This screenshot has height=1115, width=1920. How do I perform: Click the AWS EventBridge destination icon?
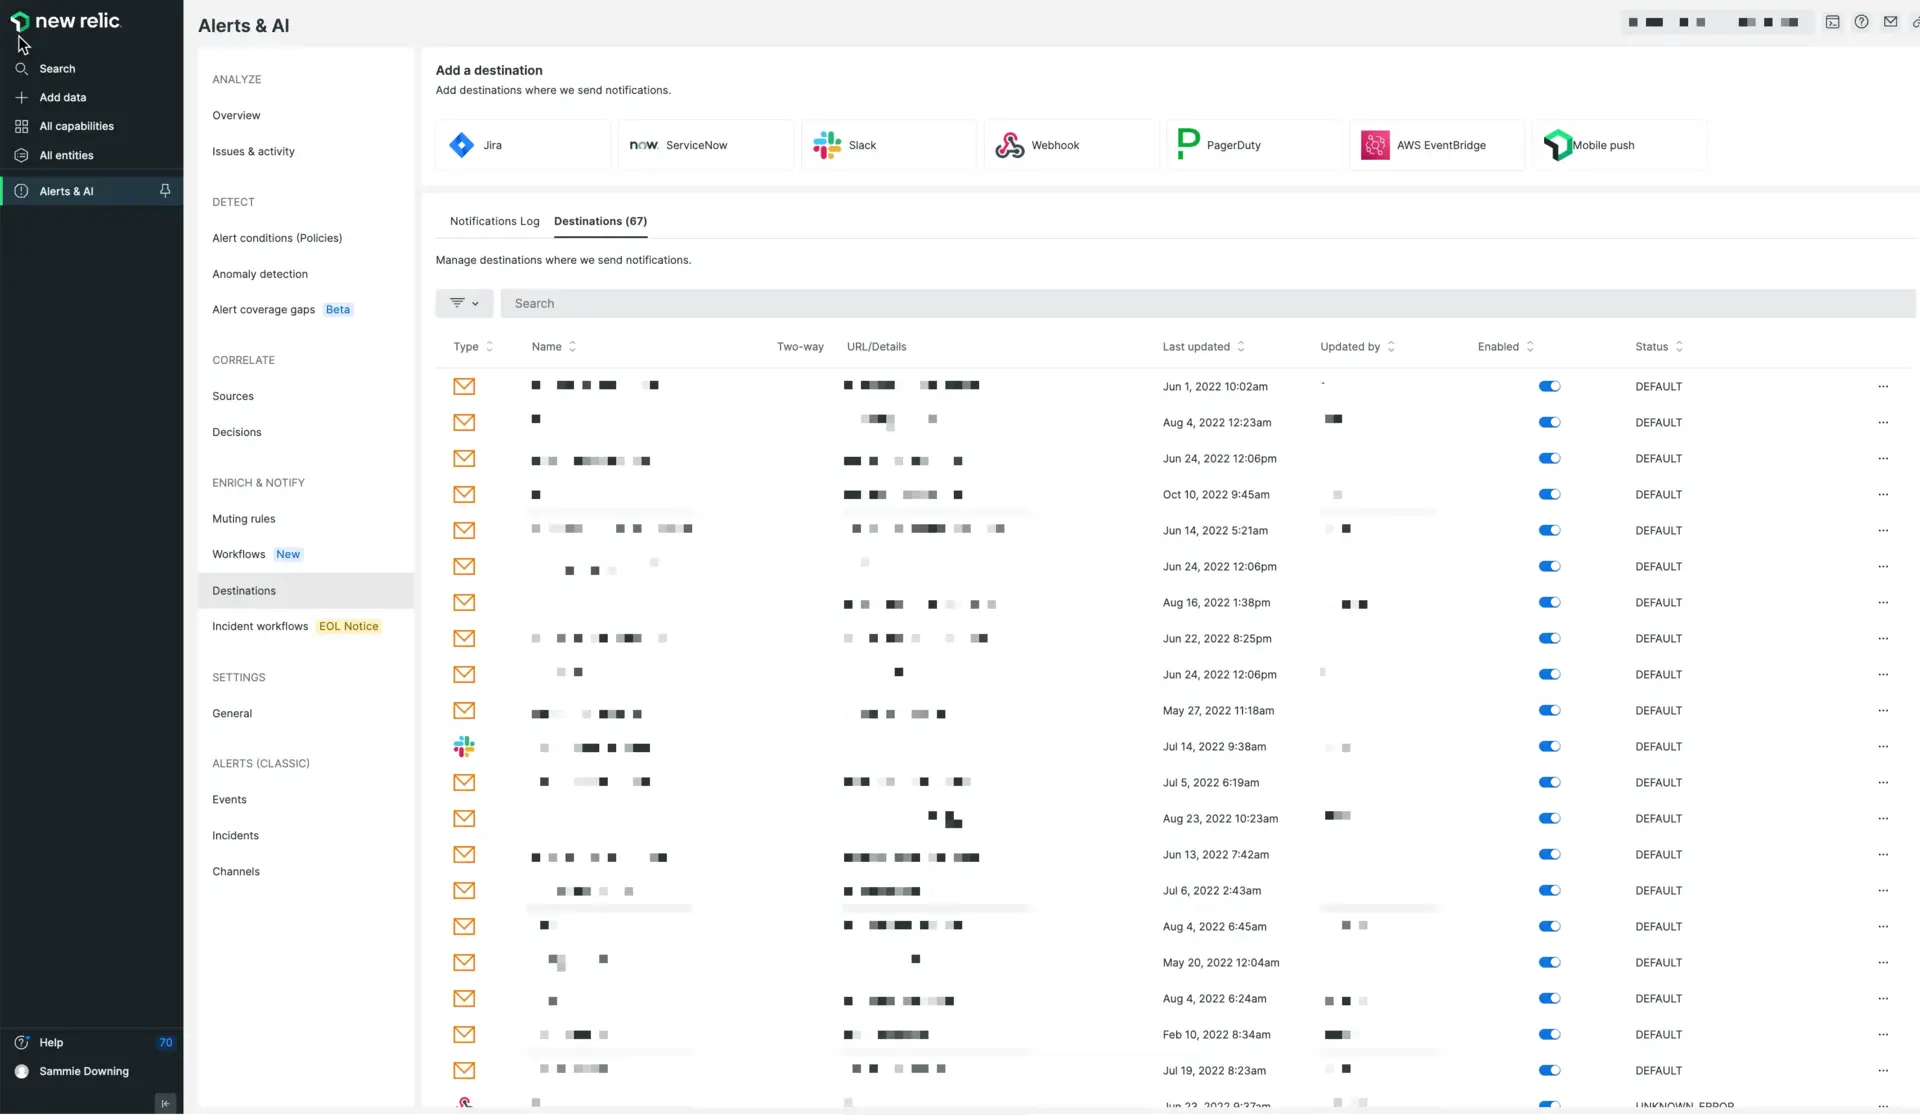[1373, 143]
